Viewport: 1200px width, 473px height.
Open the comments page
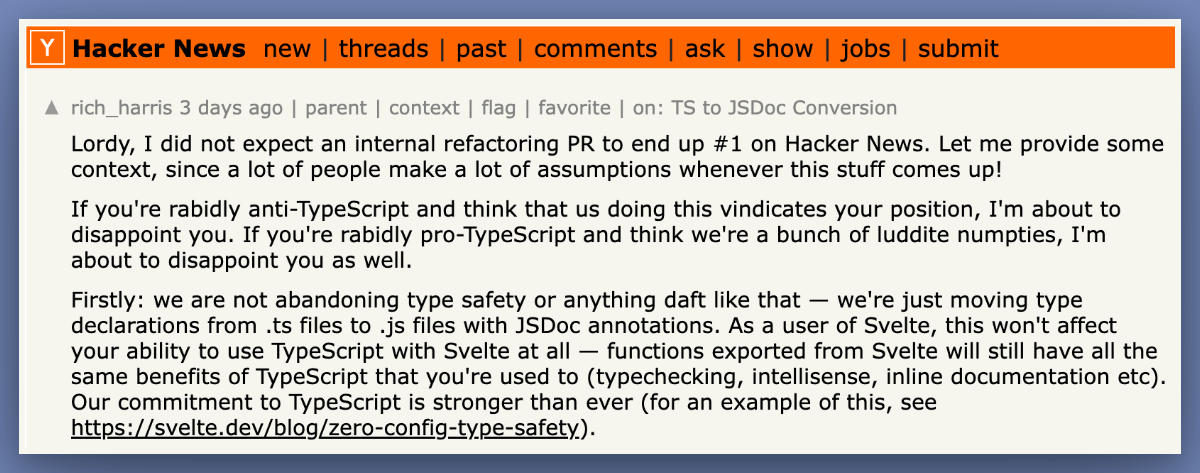595,48
